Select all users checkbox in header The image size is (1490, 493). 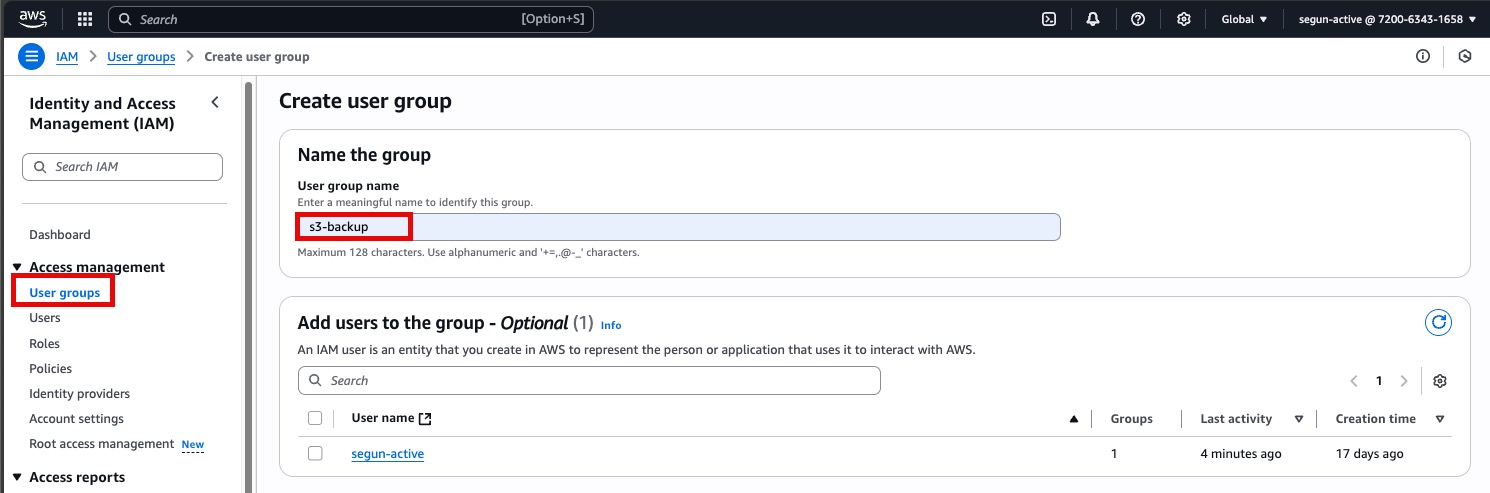click(x=315, y=418)
